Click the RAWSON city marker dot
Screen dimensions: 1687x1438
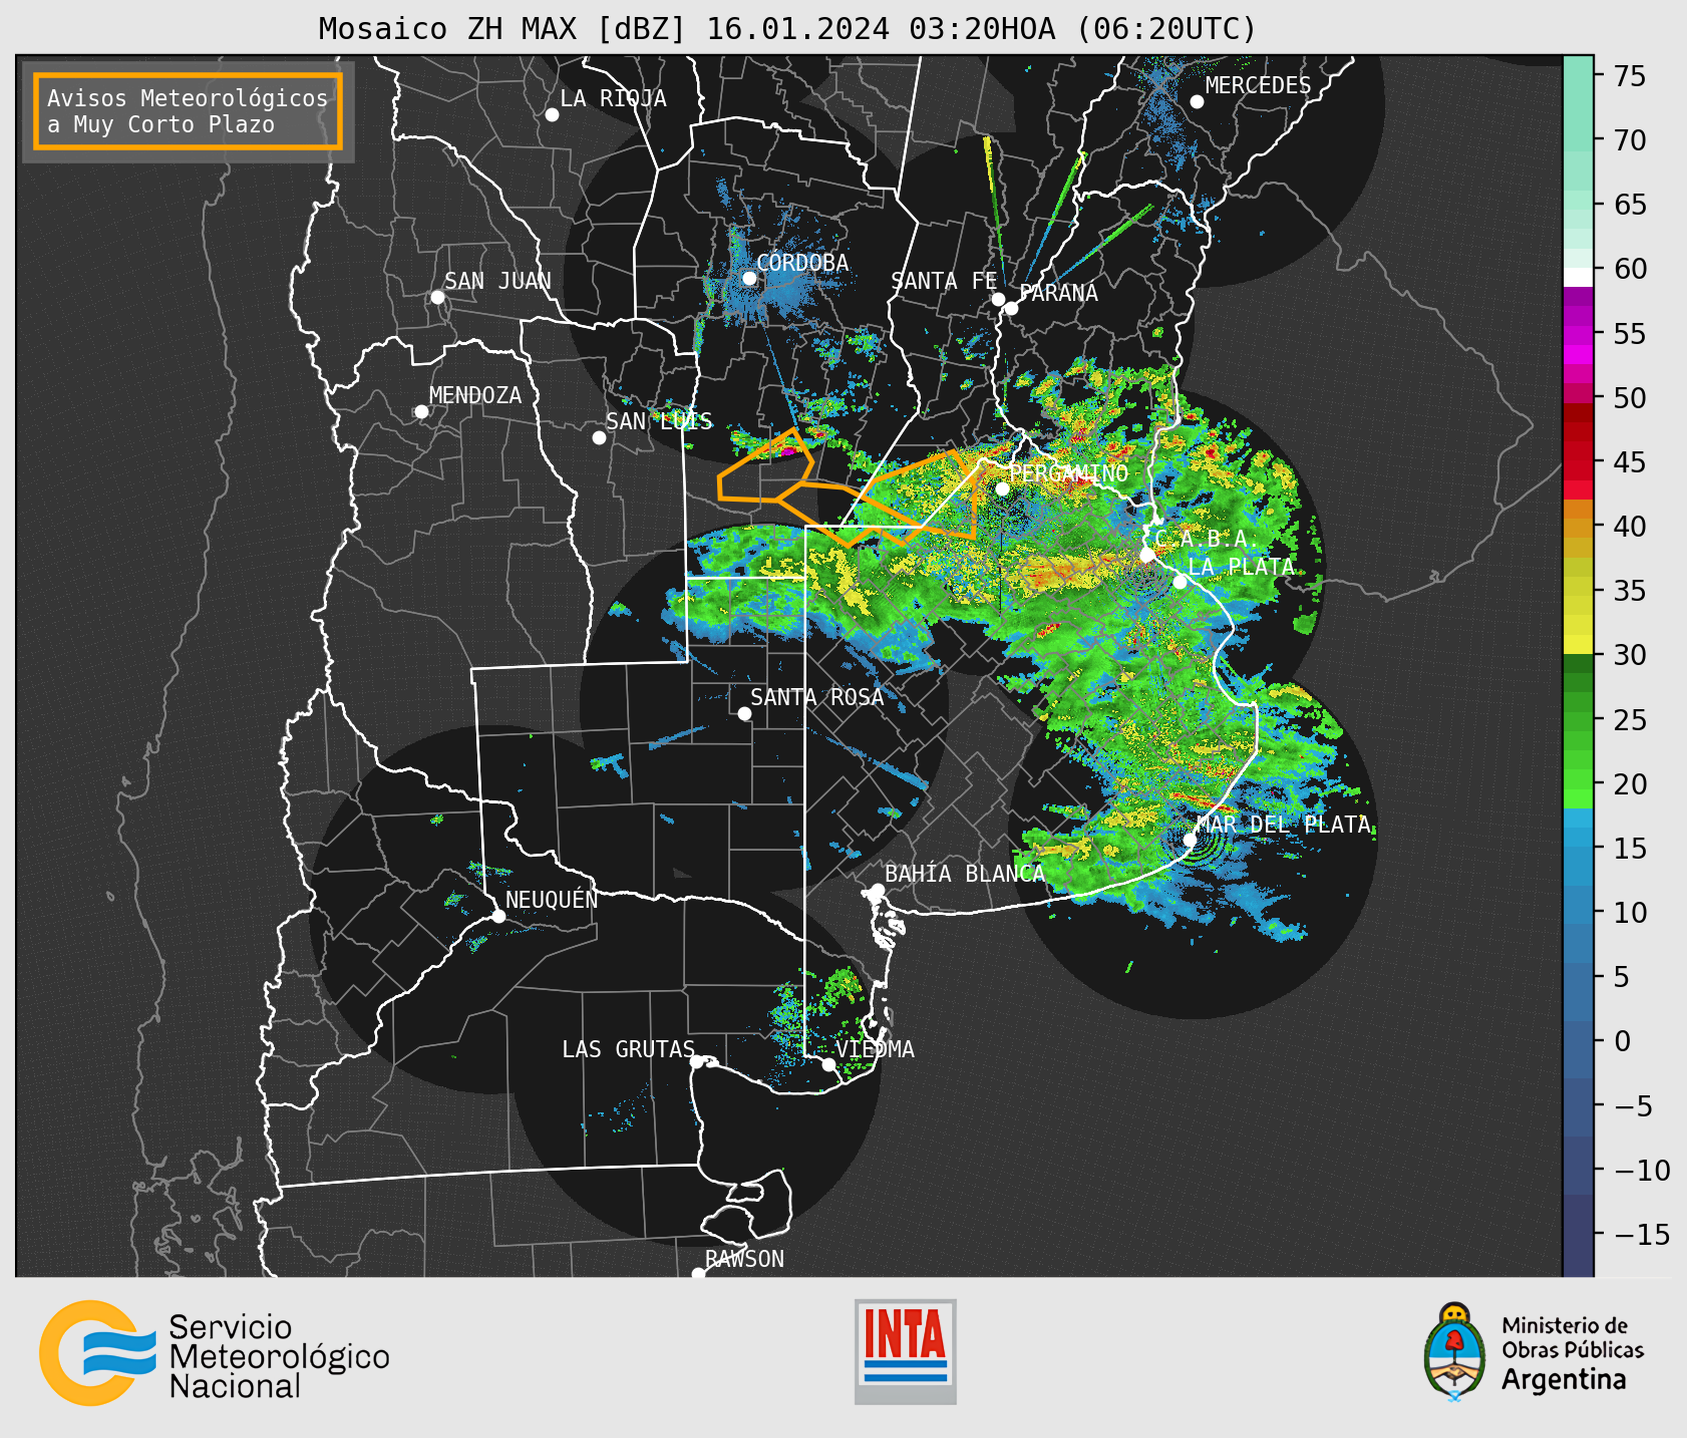698,1273
